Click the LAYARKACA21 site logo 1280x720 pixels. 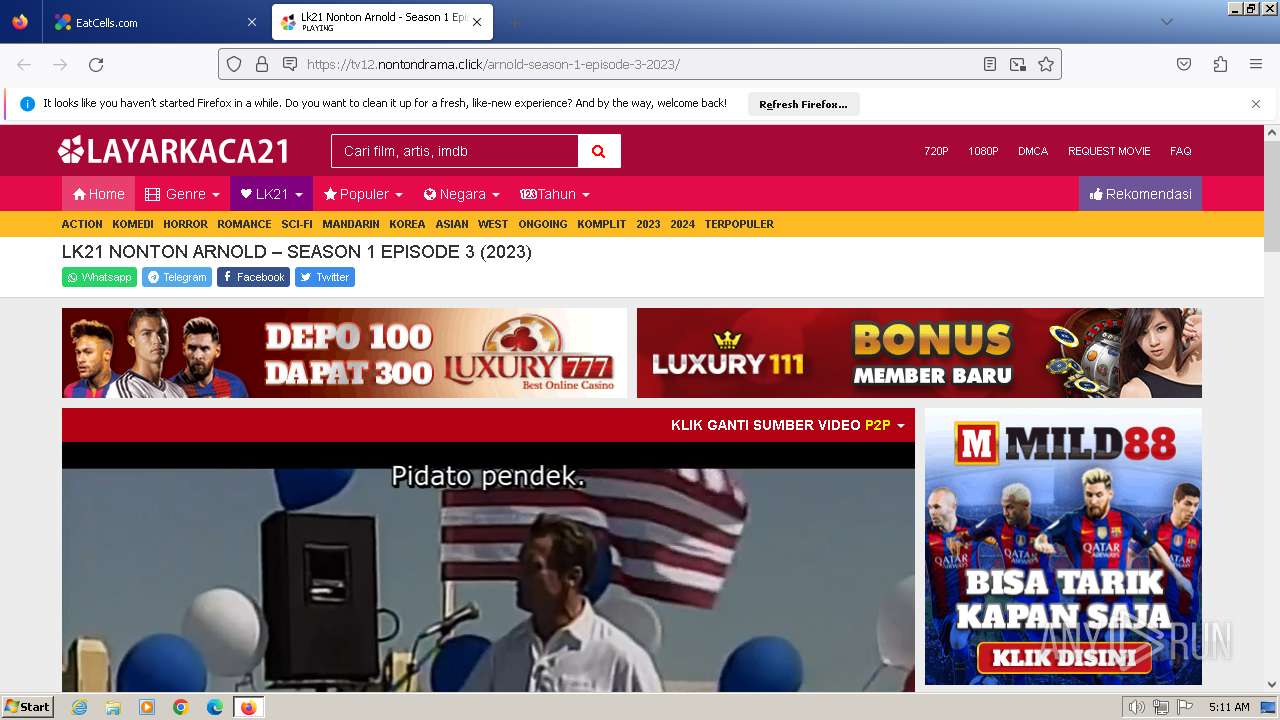click(173, 151)
